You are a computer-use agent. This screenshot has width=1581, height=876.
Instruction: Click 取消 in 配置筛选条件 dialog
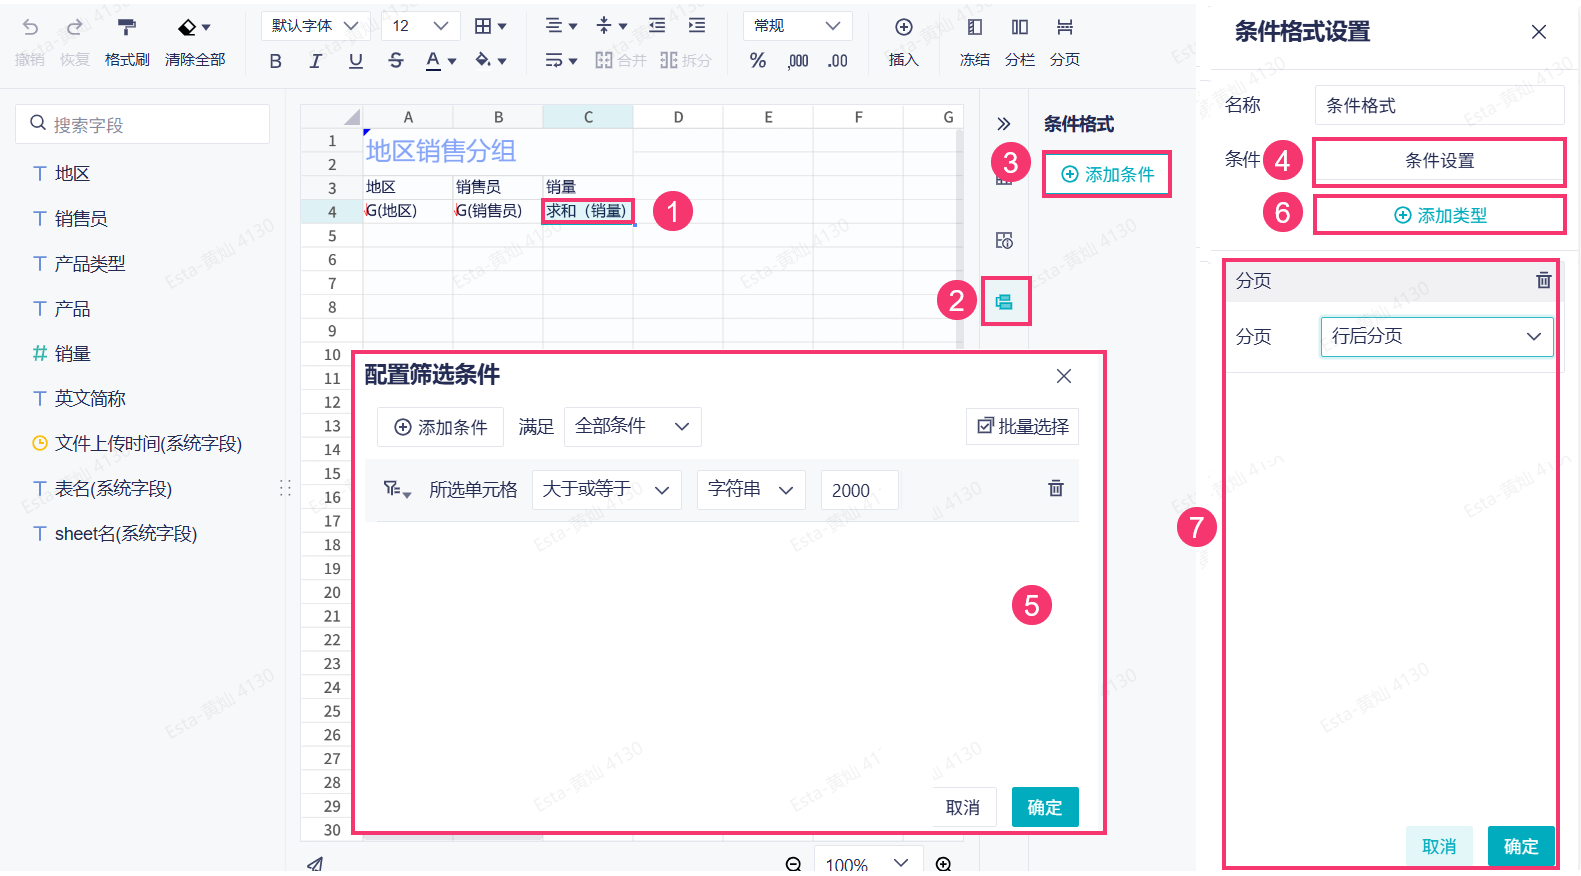tap(963, 807)
